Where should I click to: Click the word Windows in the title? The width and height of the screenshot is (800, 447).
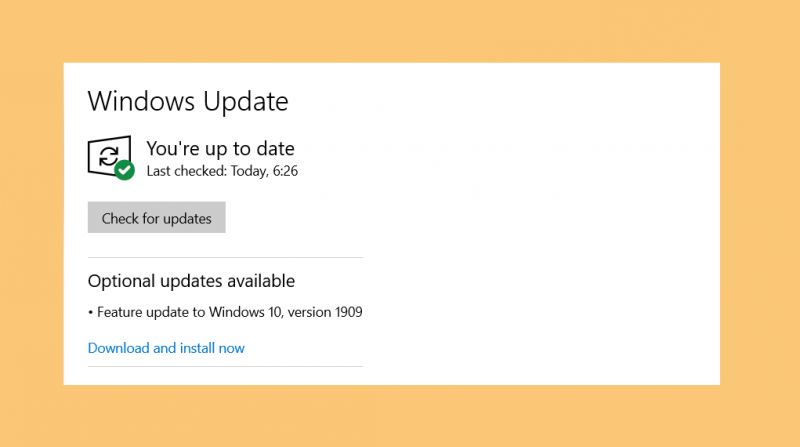(141, 101)
